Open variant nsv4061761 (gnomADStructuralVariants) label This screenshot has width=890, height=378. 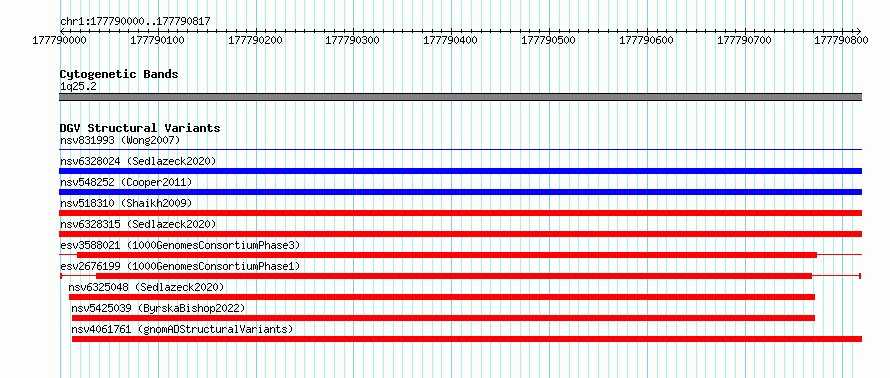pos(182,329)
